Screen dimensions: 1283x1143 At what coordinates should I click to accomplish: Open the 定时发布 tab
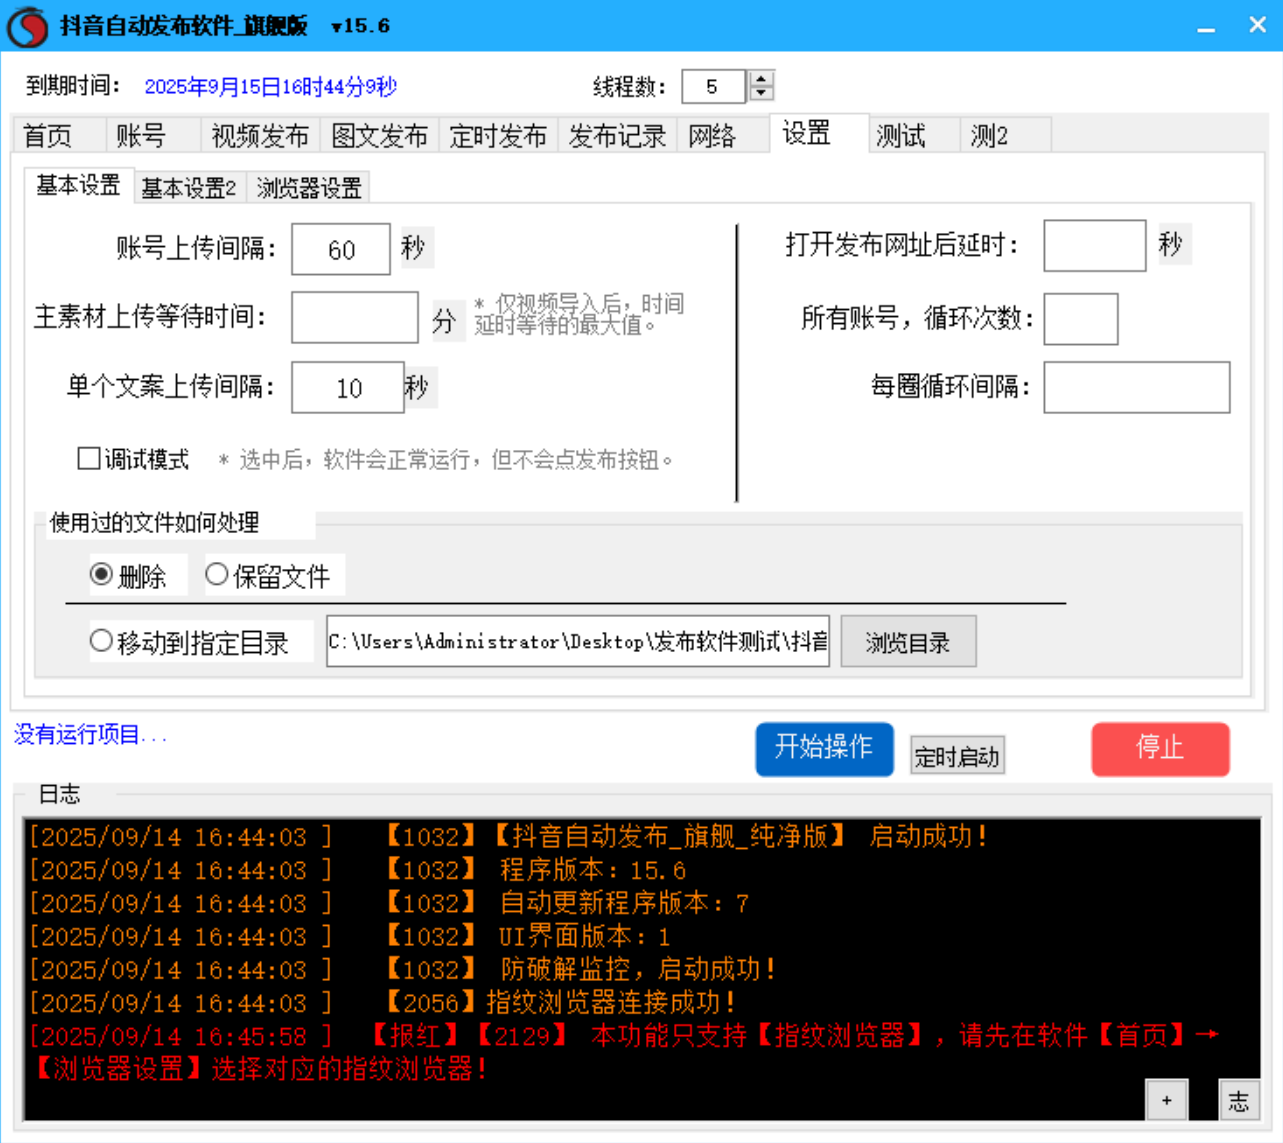point(498,136)
